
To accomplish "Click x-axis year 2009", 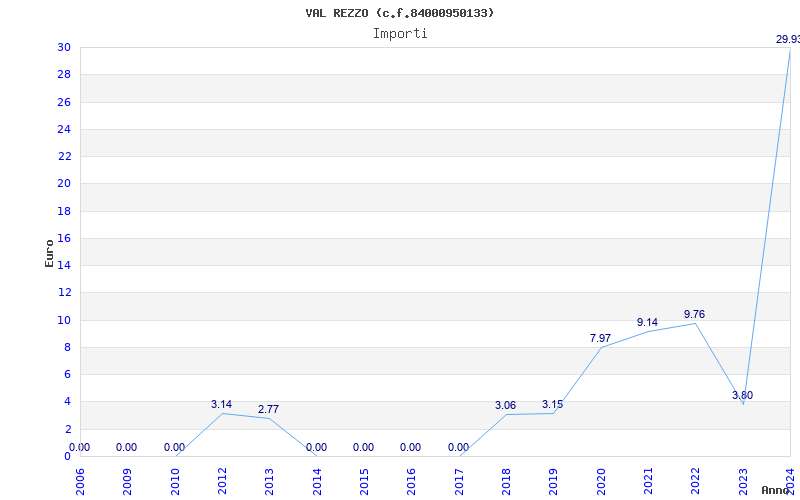I will [x=128, y=482].
